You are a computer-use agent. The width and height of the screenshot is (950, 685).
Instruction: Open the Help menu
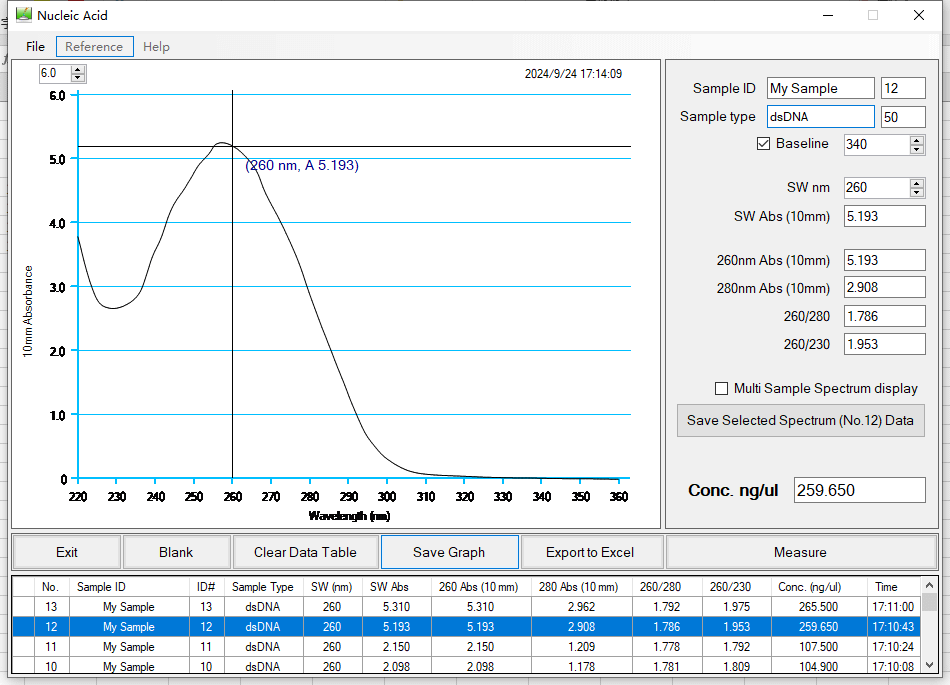point(156,46)
